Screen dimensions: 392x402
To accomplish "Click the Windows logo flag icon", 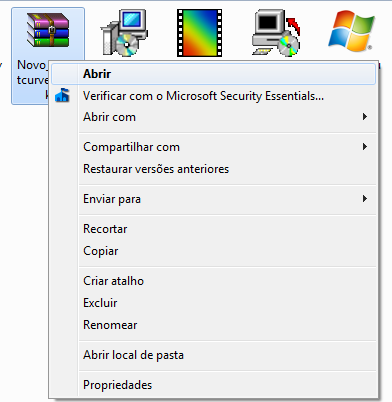I will point(352,31).
